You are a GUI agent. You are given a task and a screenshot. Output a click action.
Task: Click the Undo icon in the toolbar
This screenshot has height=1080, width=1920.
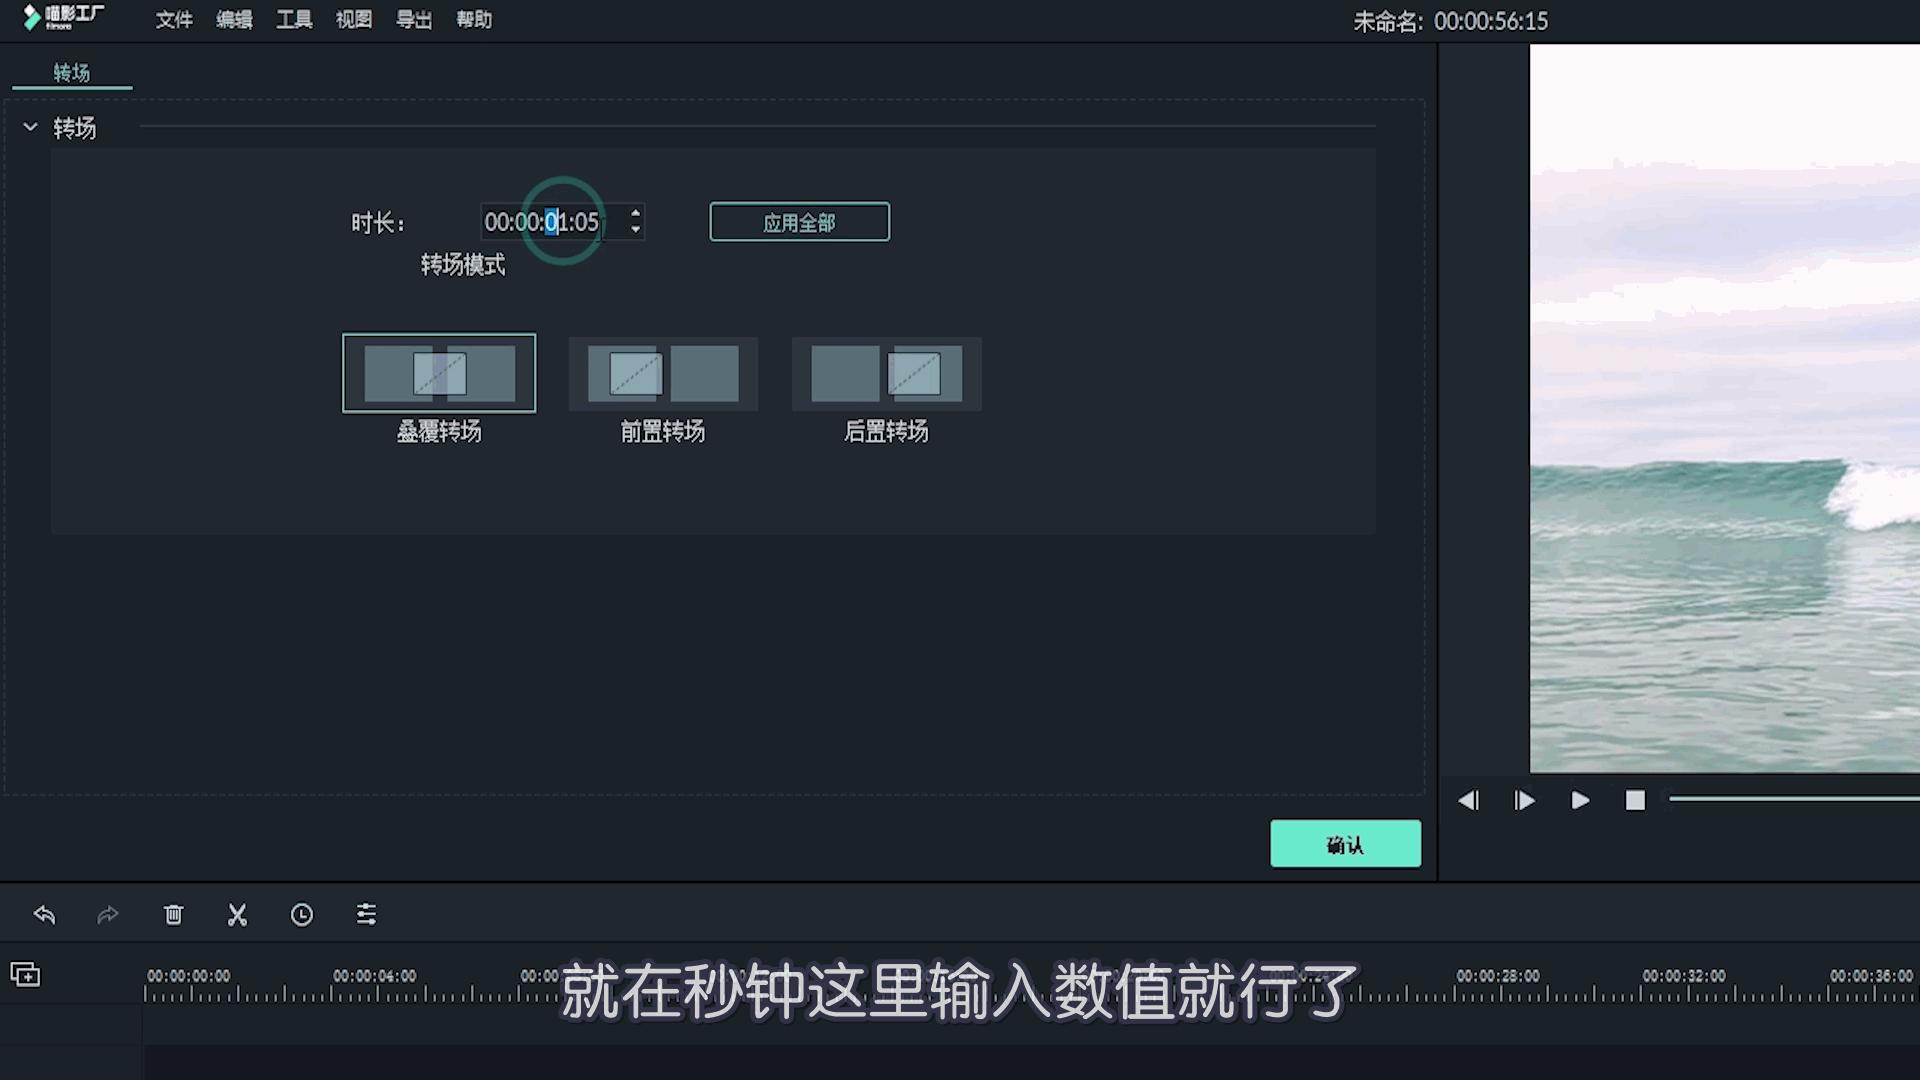(44, 914)
